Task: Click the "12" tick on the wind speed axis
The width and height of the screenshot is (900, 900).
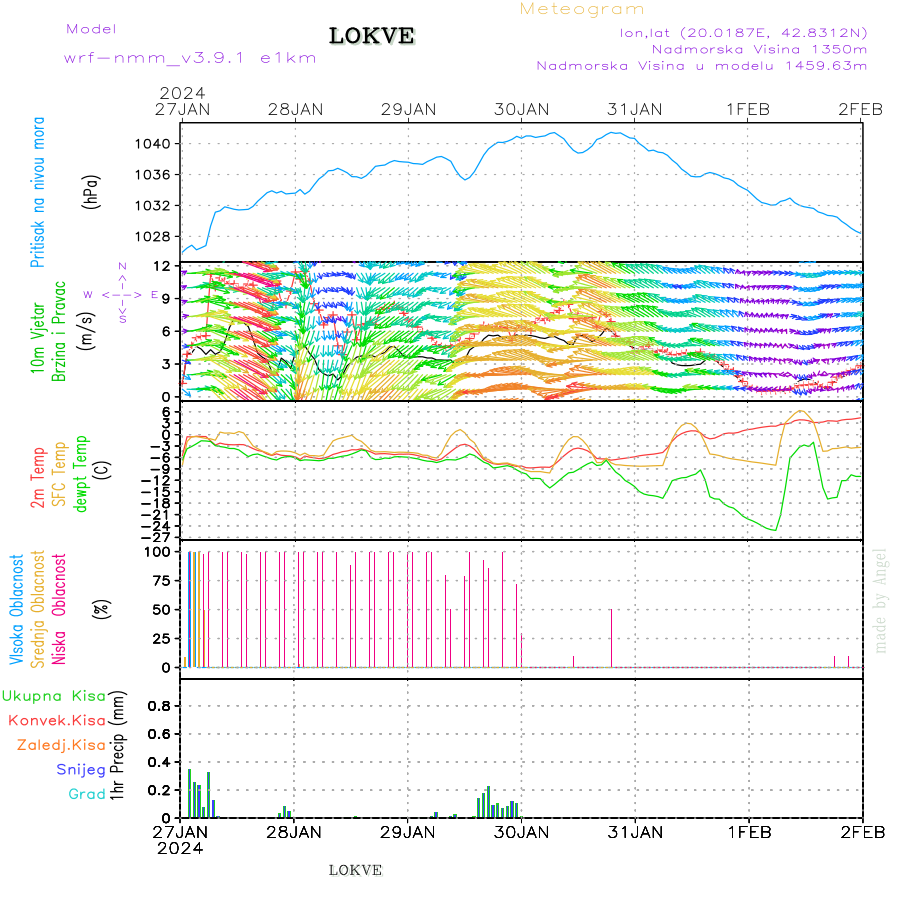Action: coord(162,266)
